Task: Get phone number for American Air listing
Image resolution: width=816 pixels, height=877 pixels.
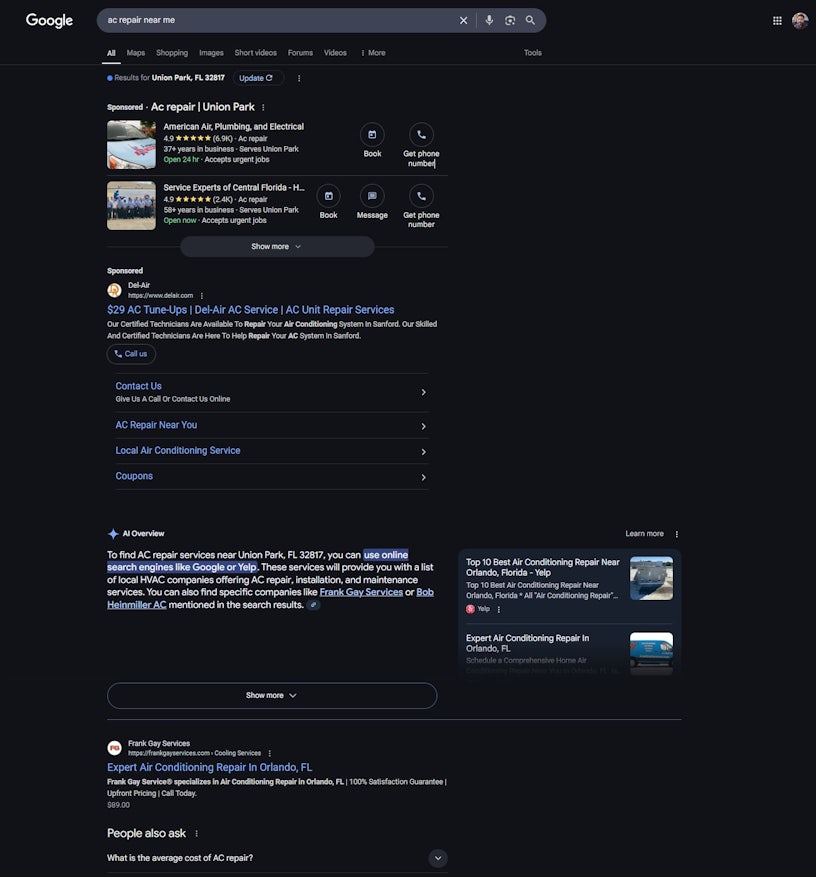Action: (421, 135)
